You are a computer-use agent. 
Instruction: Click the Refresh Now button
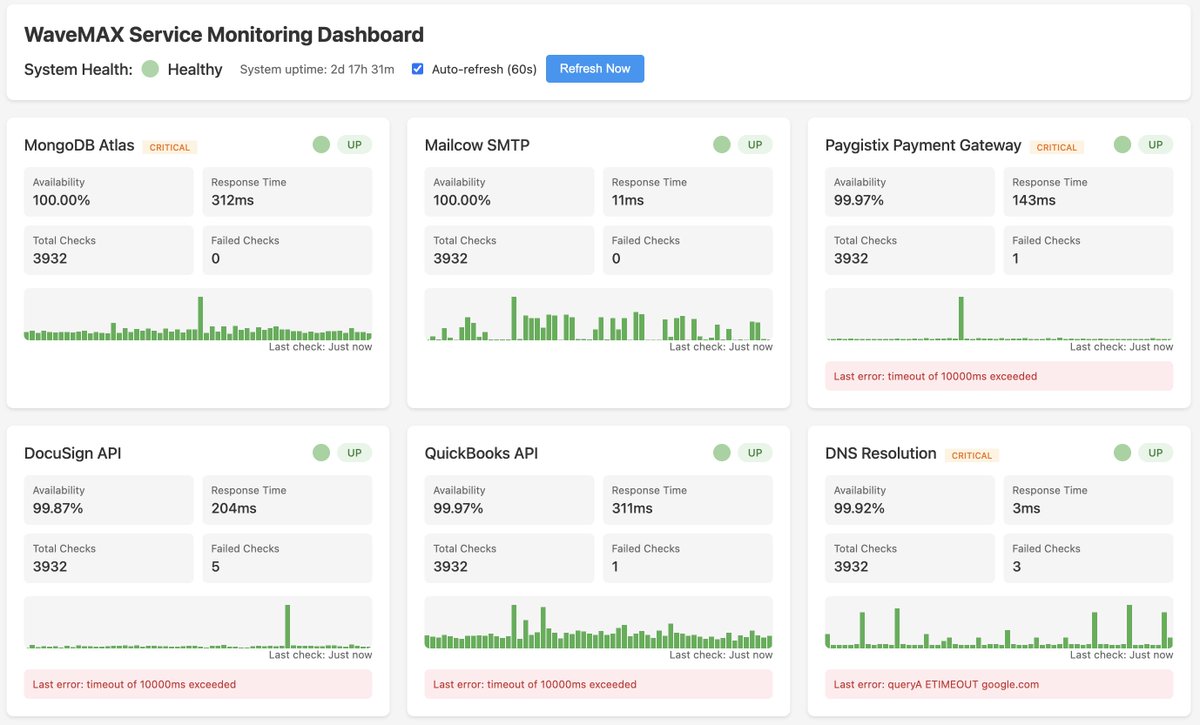(x=595, y=69)
